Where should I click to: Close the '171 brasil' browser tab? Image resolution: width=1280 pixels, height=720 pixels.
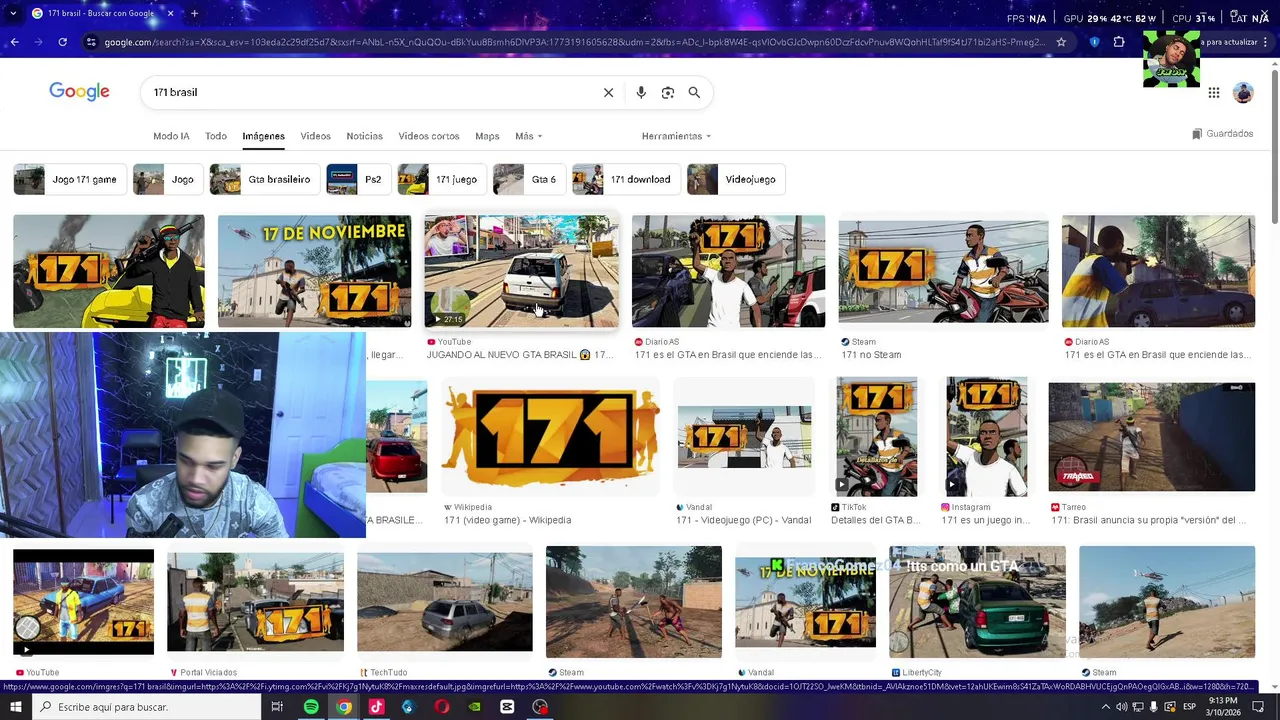tap(170, 14)
